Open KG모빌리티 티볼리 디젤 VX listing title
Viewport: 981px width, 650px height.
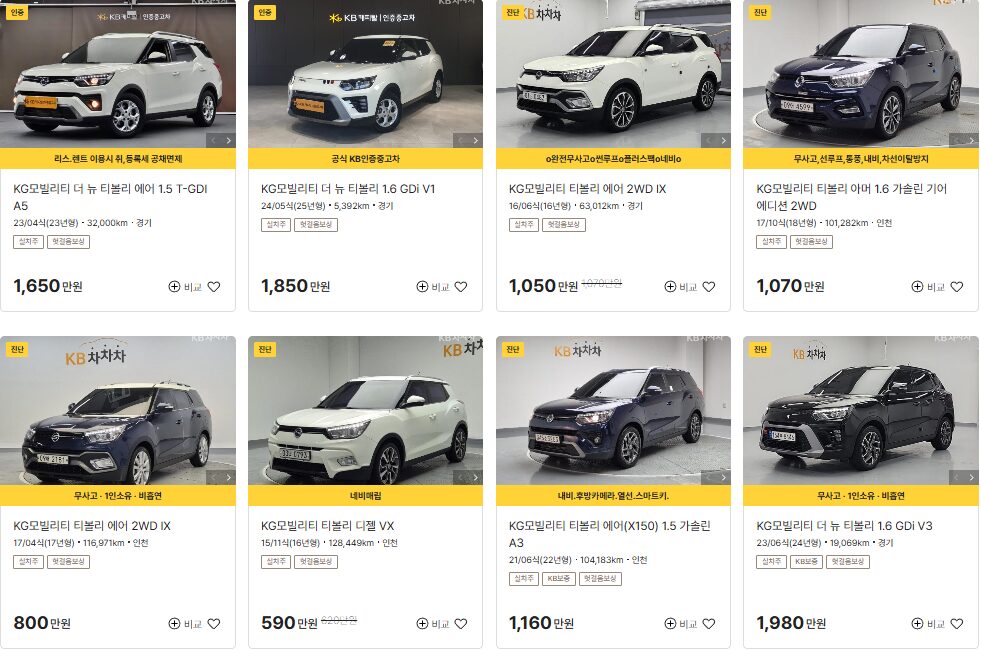pyautogui.click(x=328, y=526)
